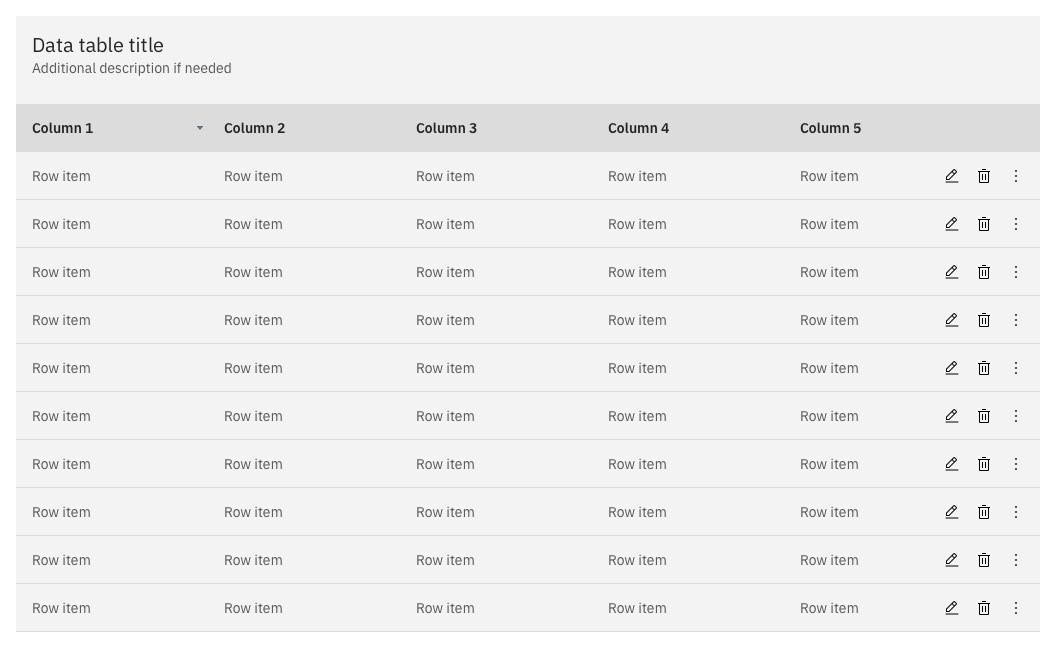Click trash icon in fifth row

984,368
